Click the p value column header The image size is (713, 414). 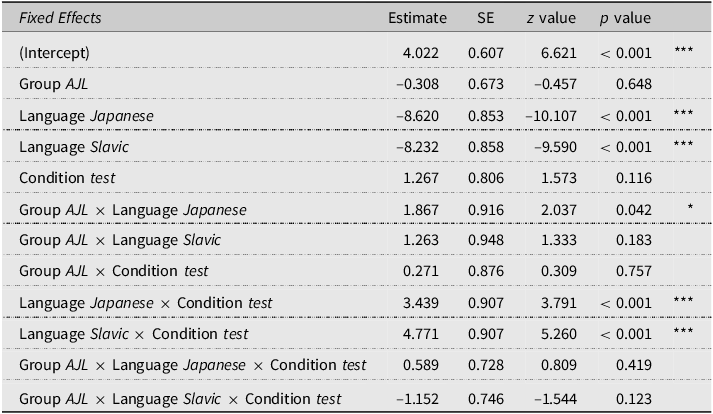625,18
